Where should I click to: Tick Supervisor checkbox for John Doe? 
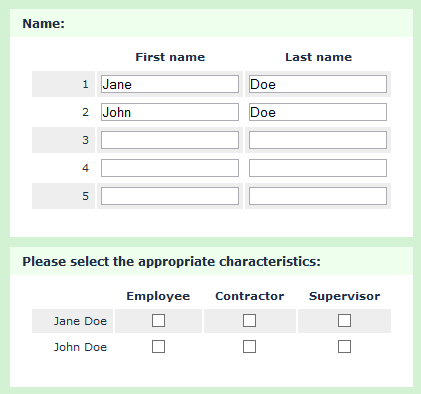point(344,347)
